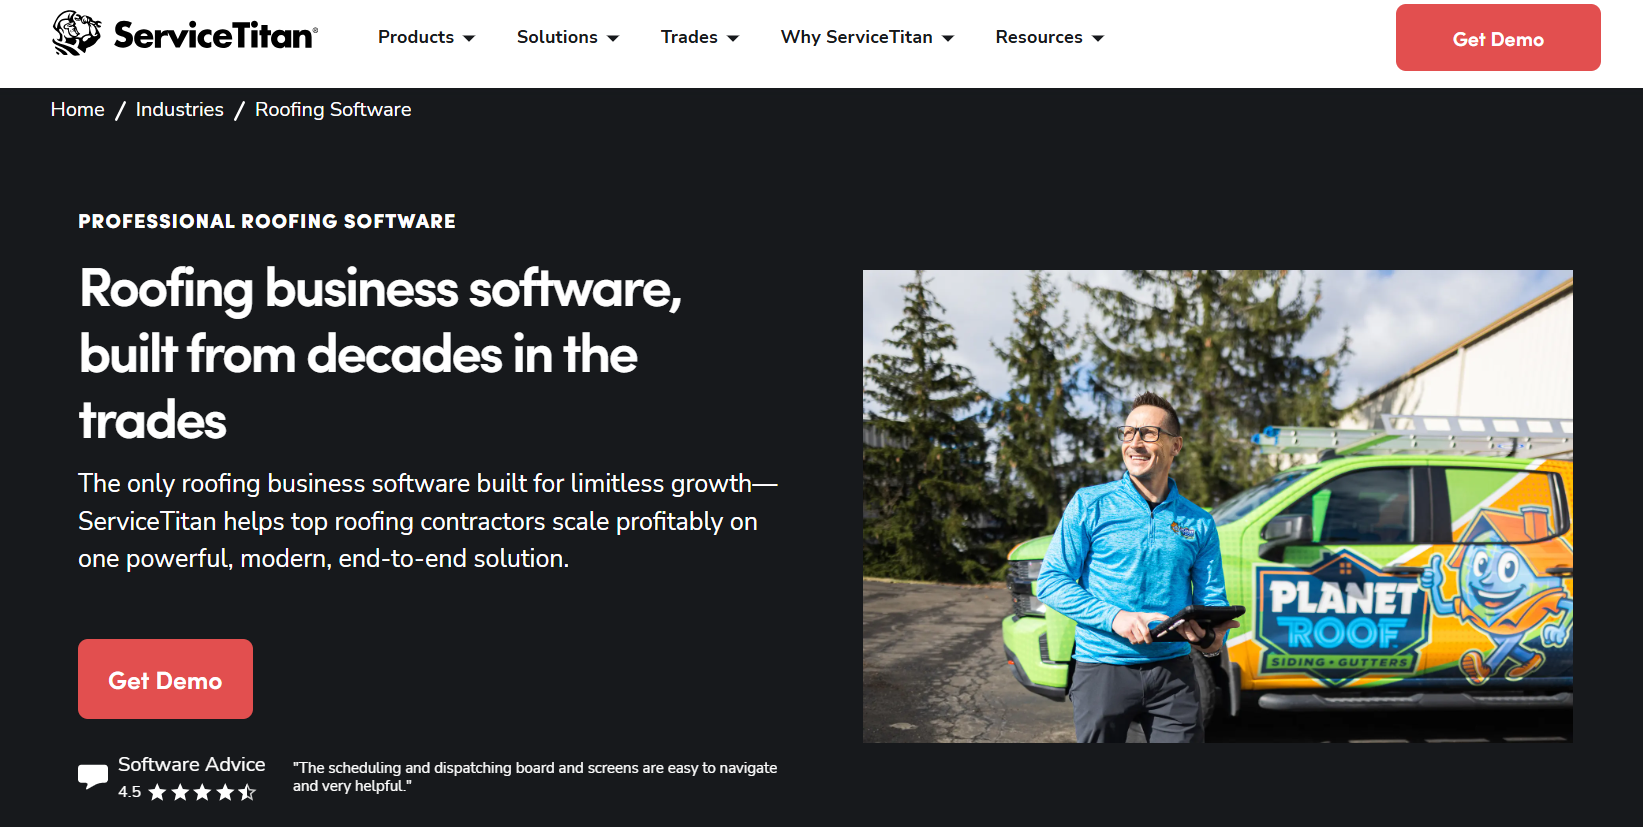The width and height of the screenshot is (1643, 827).
Task: Select Roofing Software breadcrumb
Action: (333, 109)
